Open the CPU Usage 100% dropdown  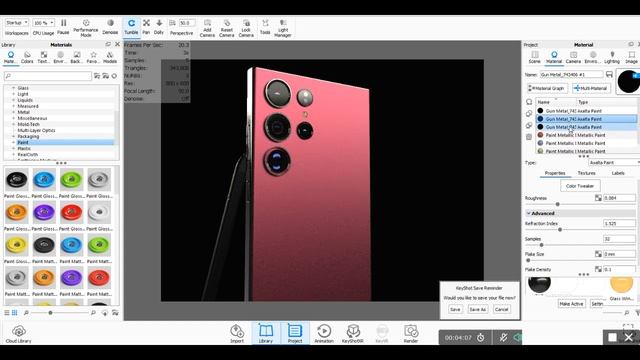pos(43,23)
